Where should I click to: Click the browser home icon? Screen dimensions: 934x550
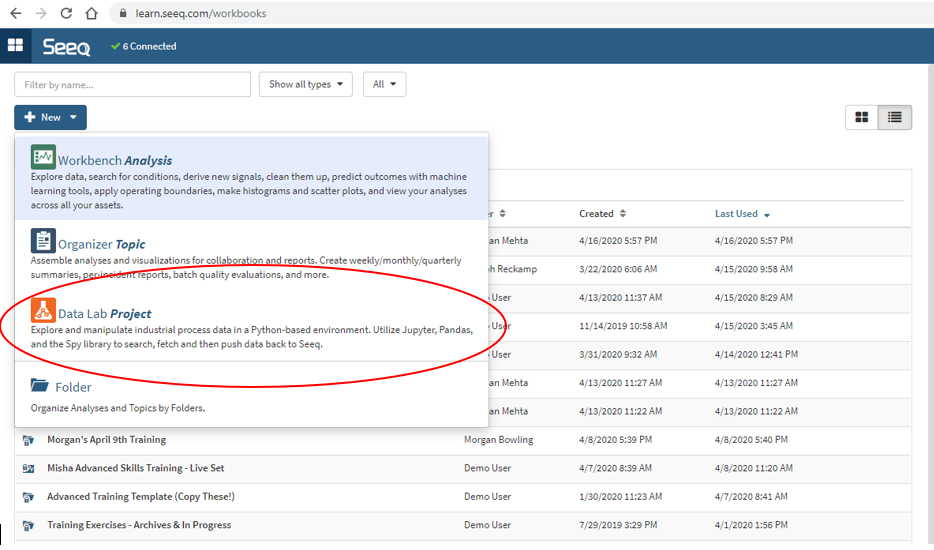(x=91, y=14)
